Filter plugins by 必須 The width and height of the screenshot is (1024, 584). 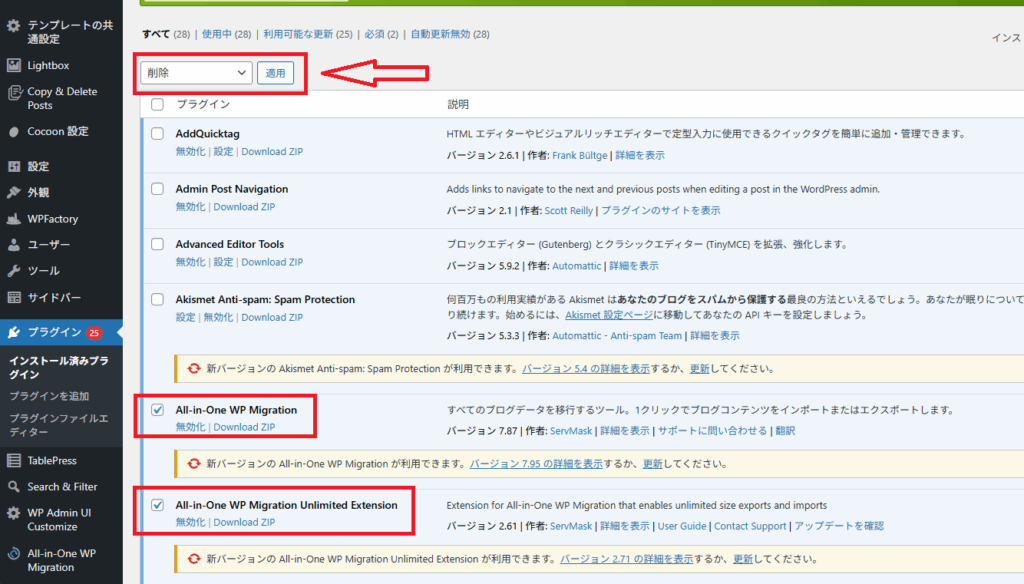click(374, 34)
